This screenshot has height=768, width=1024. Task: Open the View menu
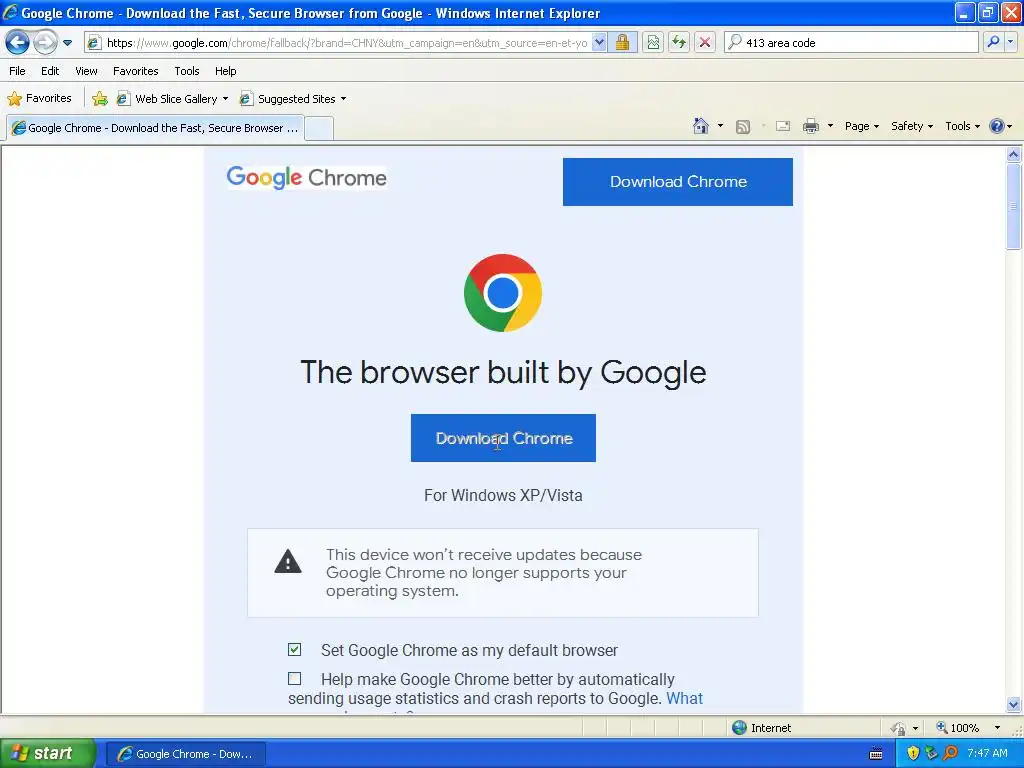coord(86,71)
